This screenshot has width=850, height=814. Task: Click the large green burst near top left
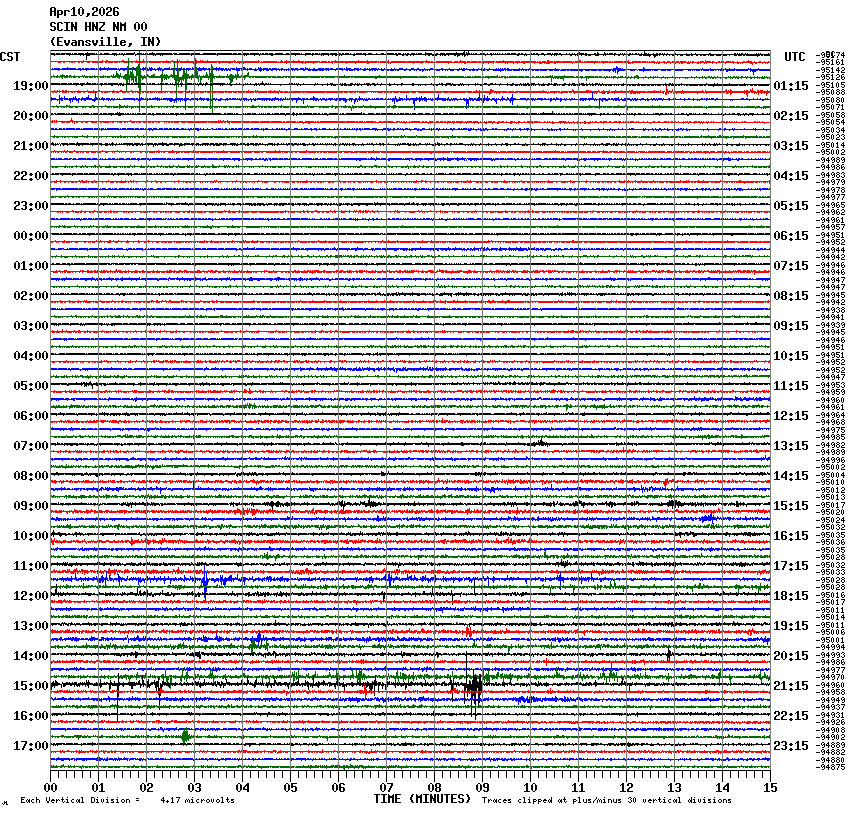(x=133, y=75)
